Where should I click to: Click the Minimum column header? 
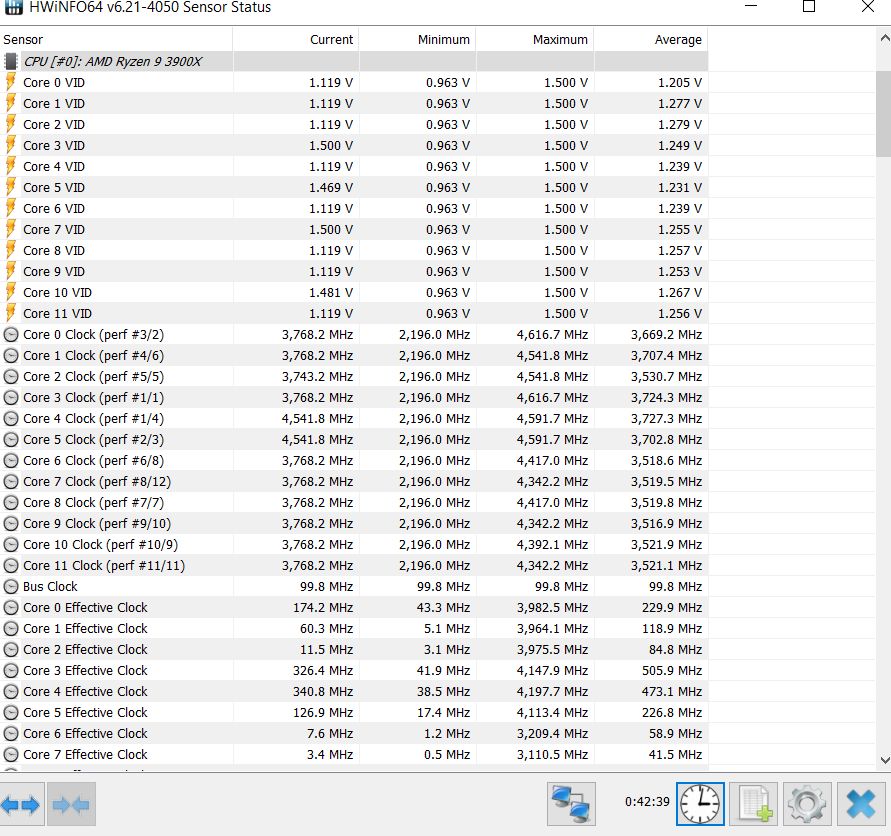418,40
